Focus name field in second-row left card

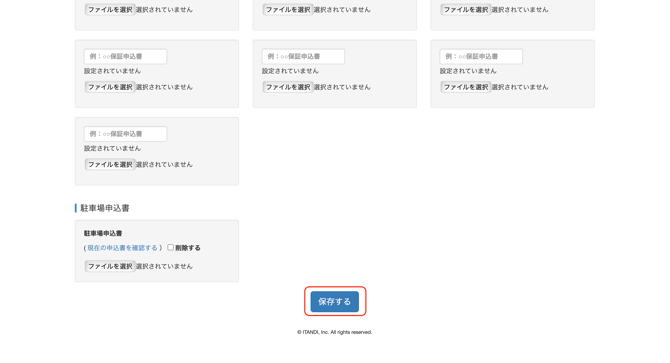125,56
